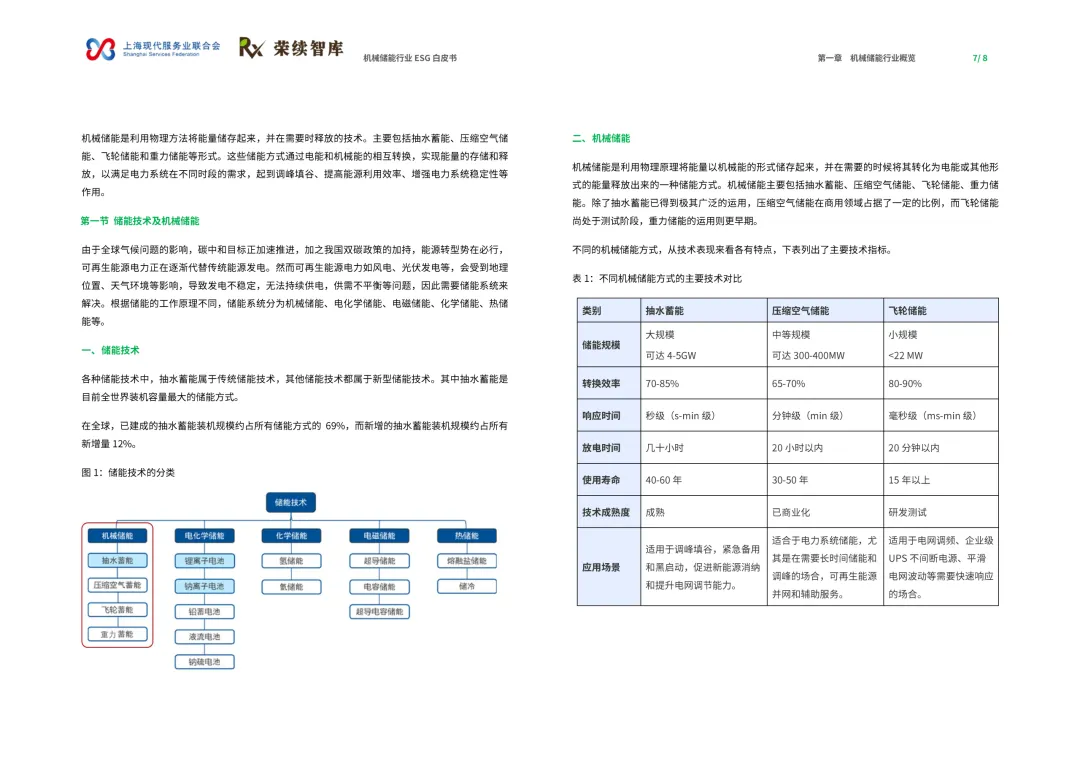1080x764 pixels.
Task: Click the 铅蓄电池 diagram node
Action: click(205, 612)
